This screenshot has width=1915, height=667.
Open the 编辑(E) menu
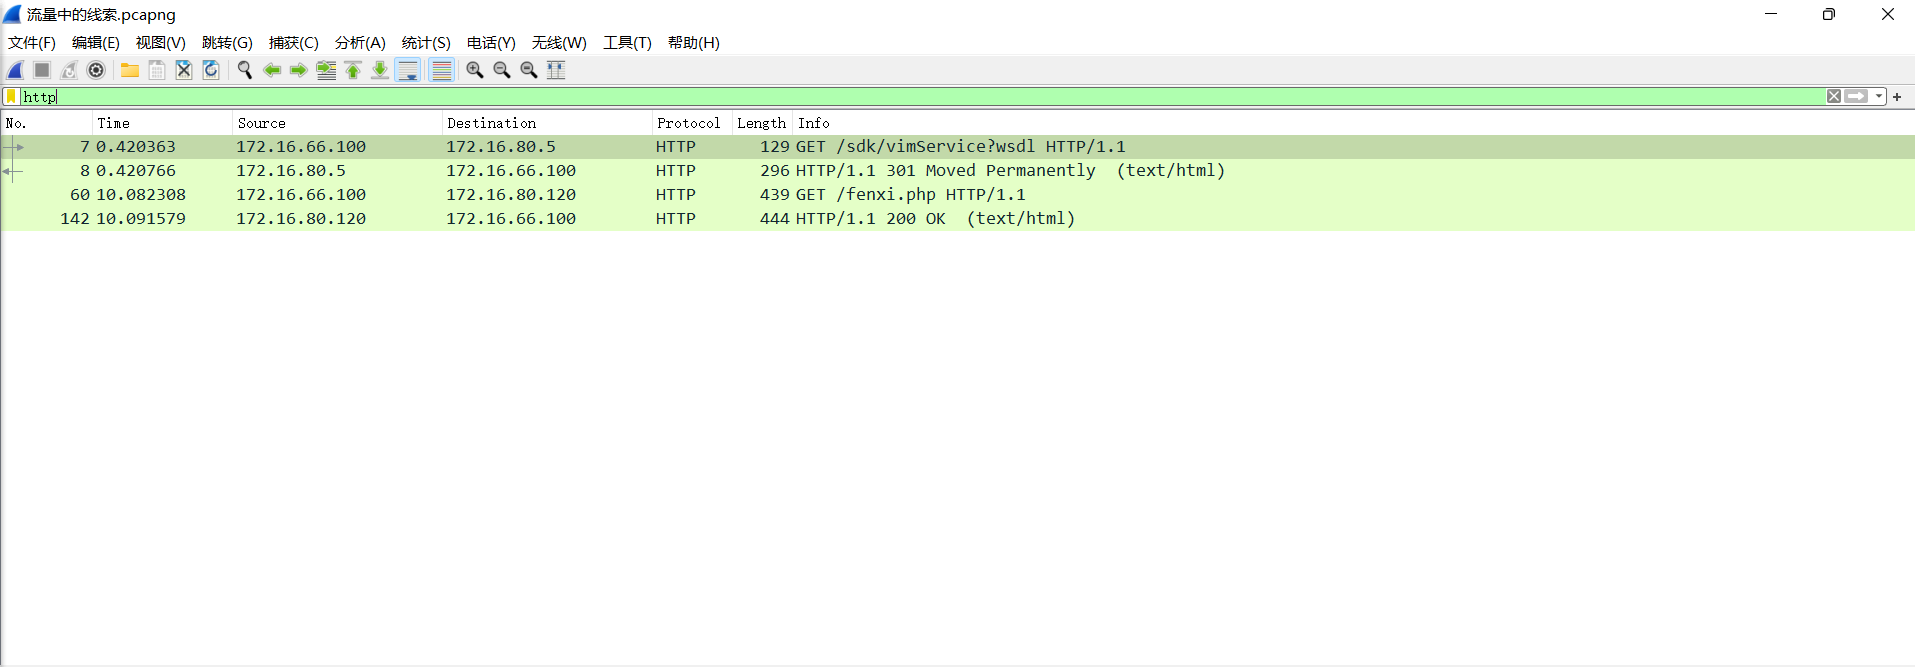coord(96,43)
